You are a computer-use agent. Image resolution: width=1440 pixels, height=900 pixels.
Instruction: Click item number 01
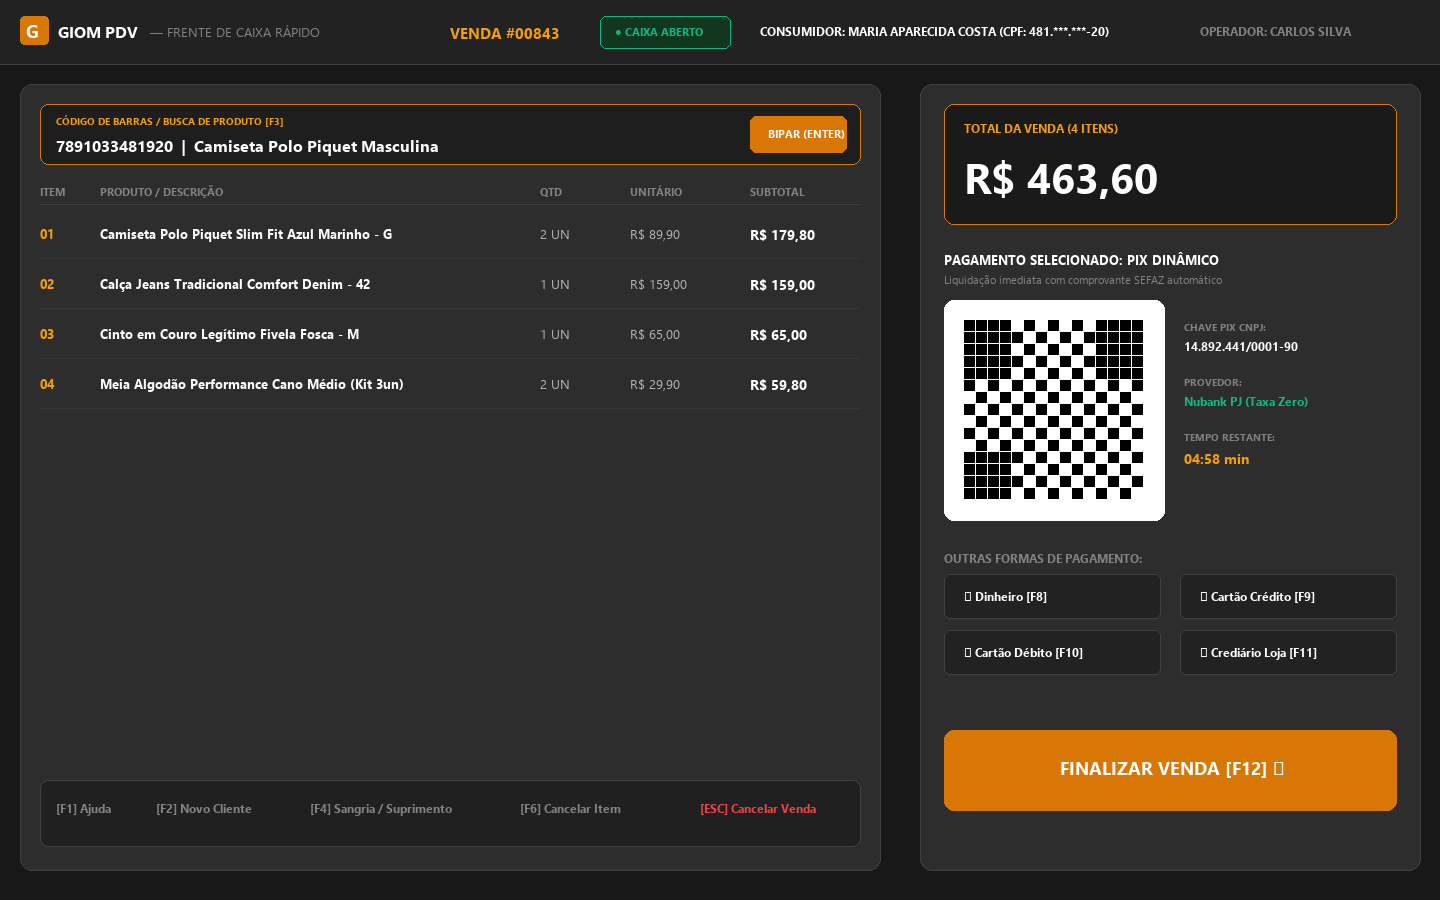click(x=47, y=234)
